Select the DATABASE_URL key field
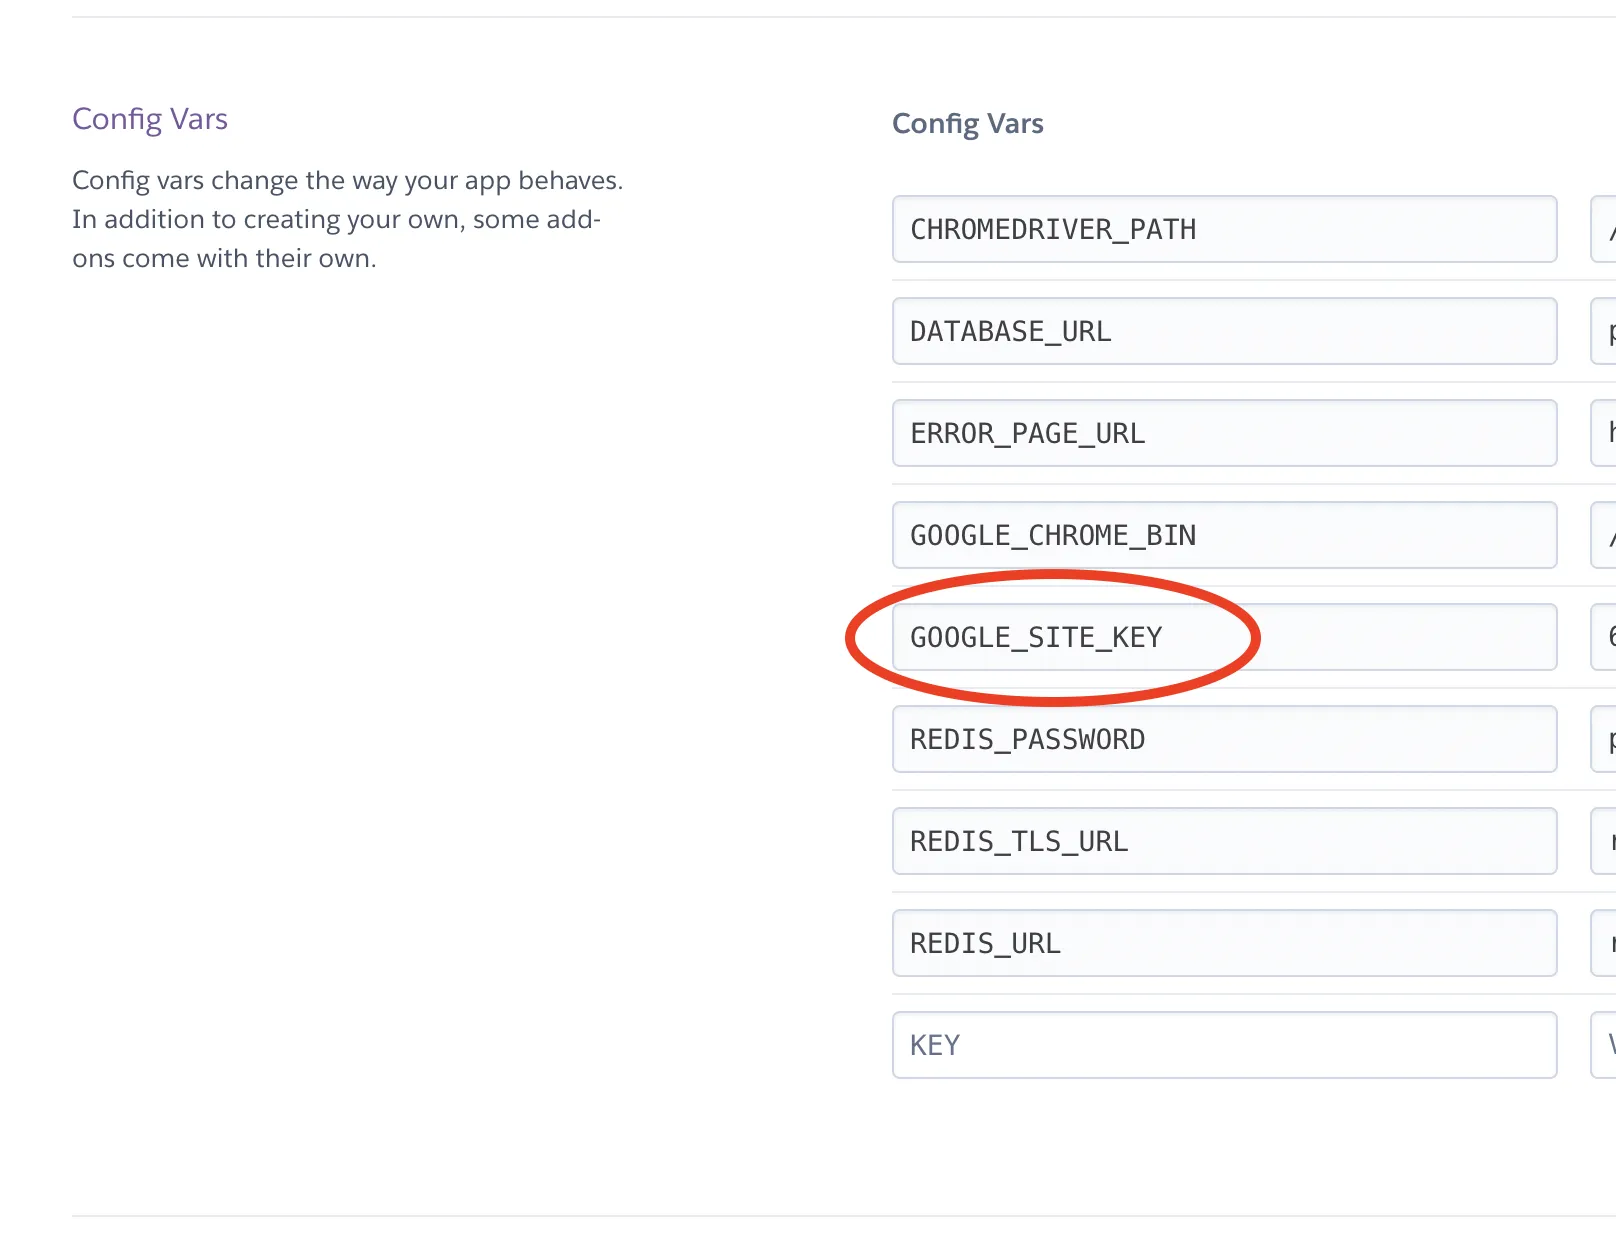Viewport: 1616px width, 1236px height. [x=1223, y=331]
